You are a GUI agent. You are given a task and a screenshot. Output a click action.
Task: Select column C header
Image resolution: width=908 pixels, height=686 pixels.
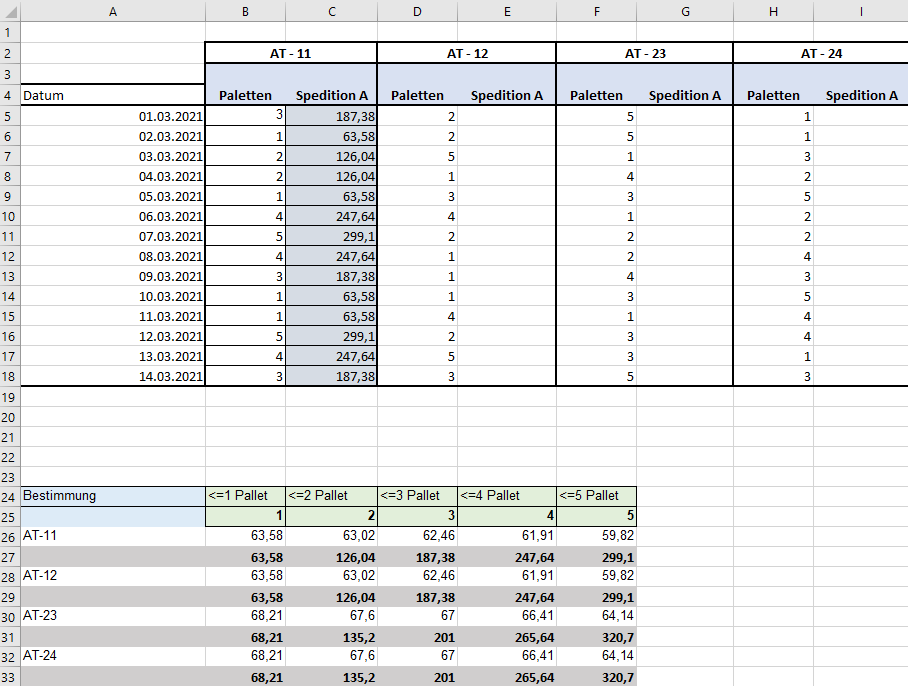click(331, 12)
